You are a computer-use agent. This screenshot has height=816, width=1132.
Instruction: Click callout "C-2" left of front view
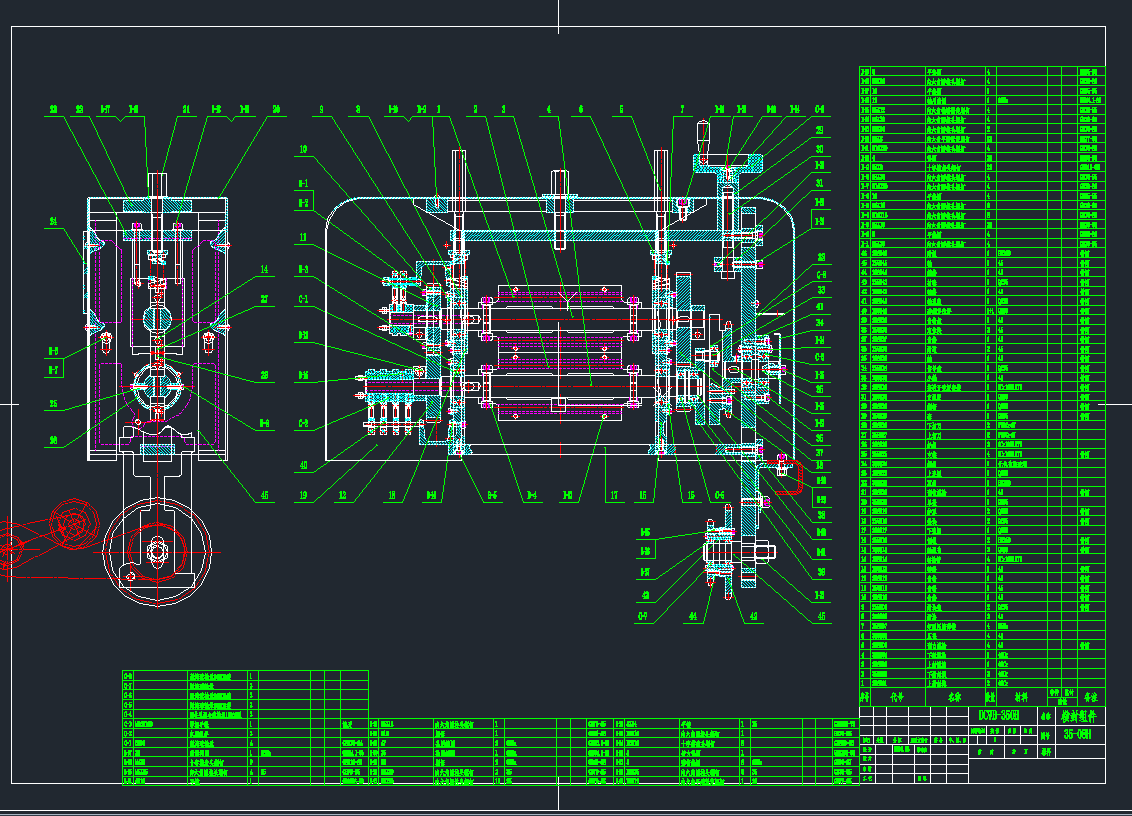click(x=303, y=423)
